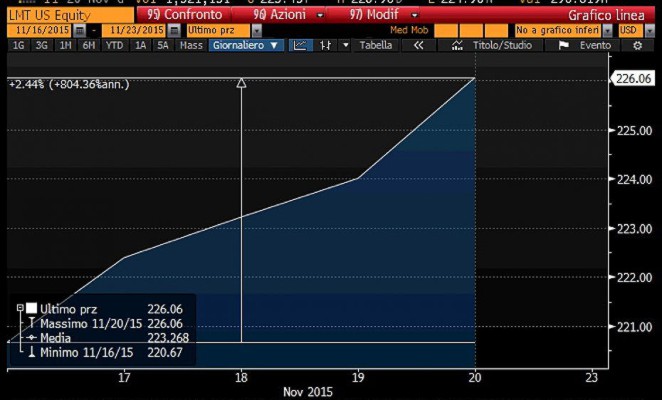Toggle the Ultimo prz white series box

point(32,308)
